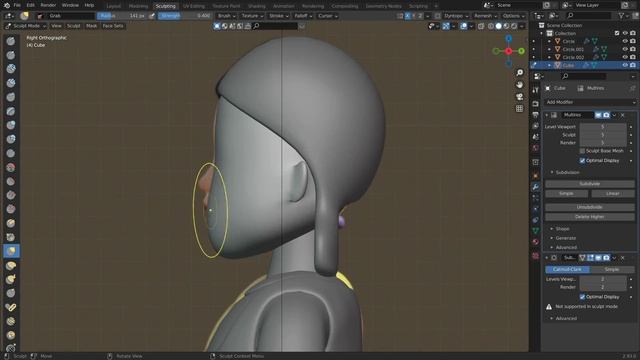Open the File menu

[x=17, y=5]
